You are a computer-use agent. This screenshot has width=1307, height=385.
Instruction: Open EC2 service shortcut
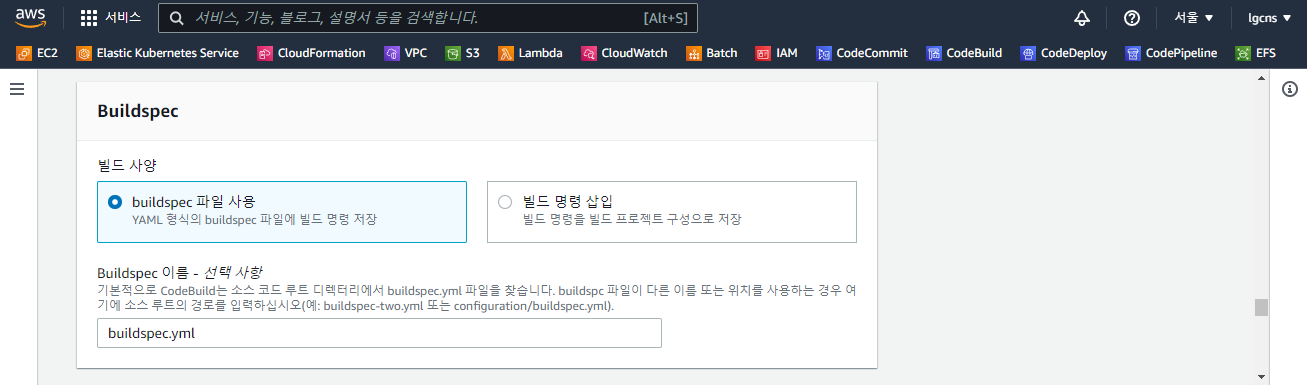(37, 53)
